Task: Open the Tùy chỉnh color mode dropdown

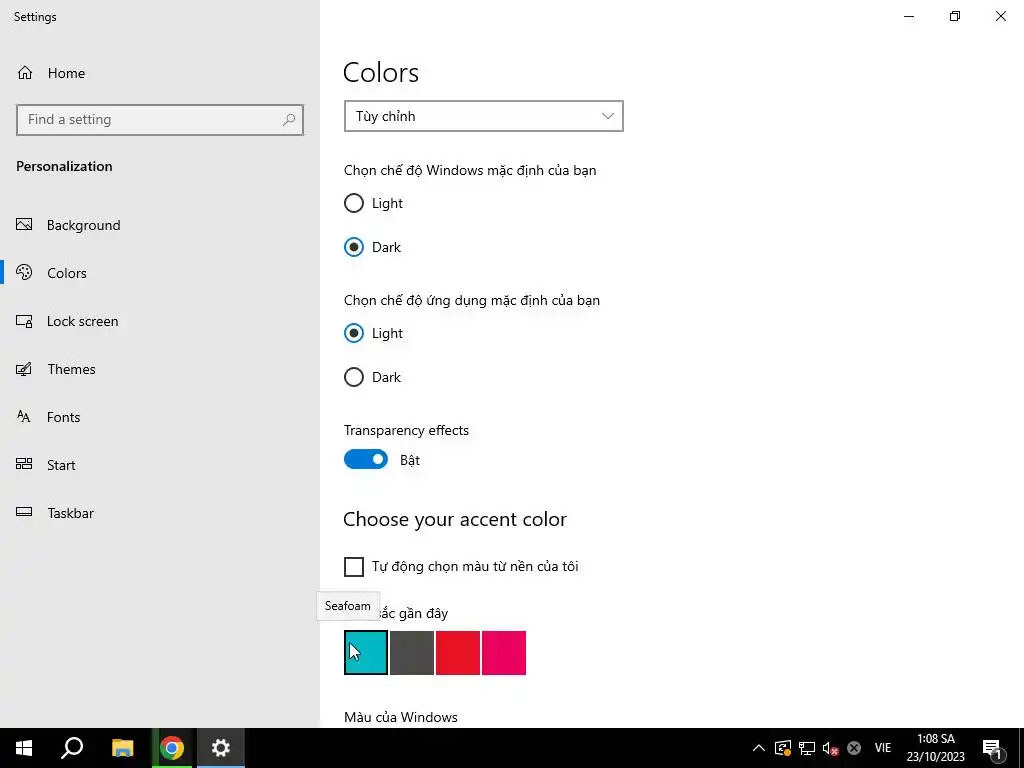Action: (x=483, y=116)
